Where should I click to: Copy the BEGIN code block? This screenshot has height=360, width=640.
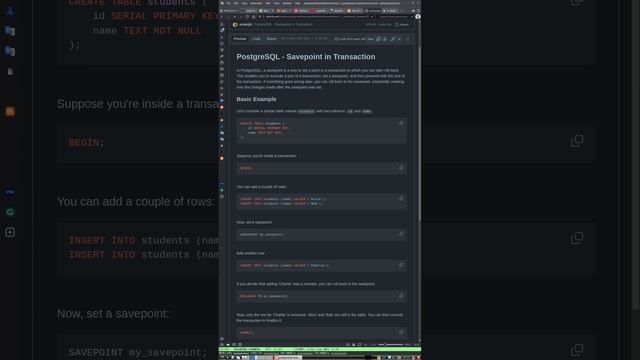coord(401,168)
